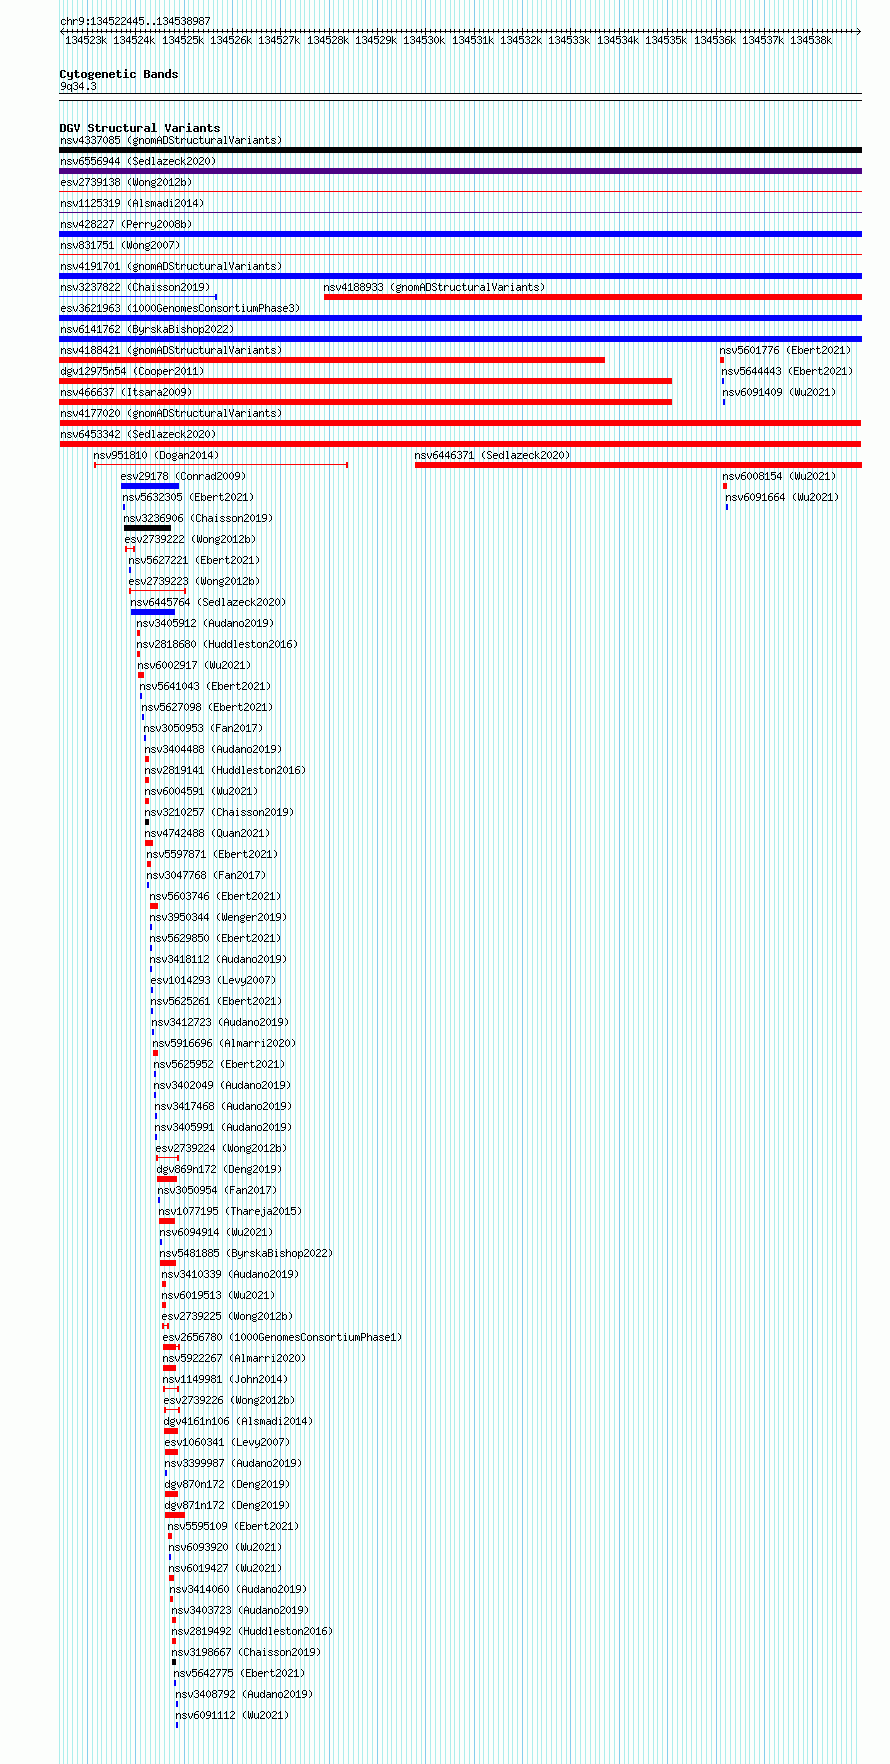
Task: Click the 134530k ruler position label
Action: (x=424, y=41)
